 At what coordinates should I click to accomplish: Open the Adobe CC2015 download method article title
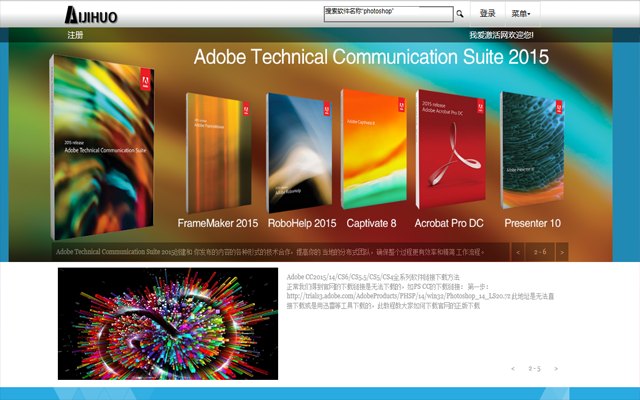(x=373, y=277)
